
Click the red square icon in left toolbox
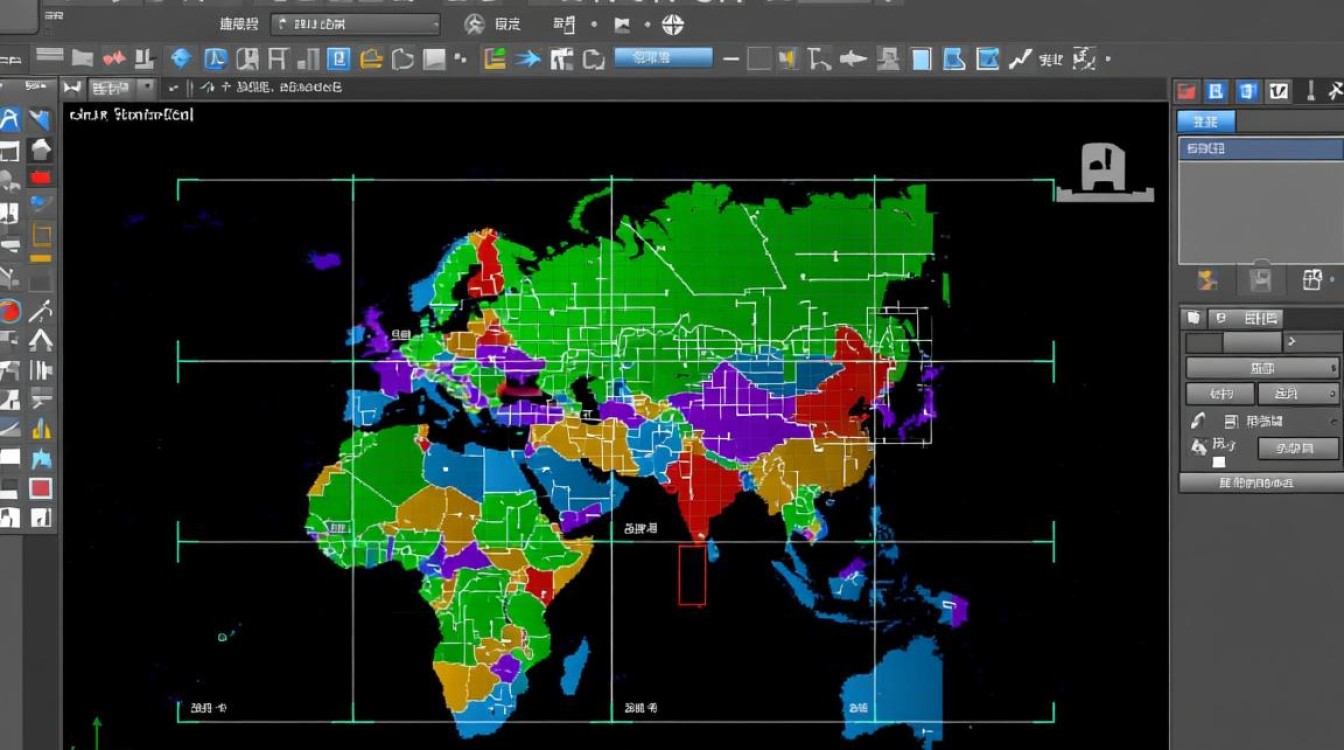tap(40, 488)
